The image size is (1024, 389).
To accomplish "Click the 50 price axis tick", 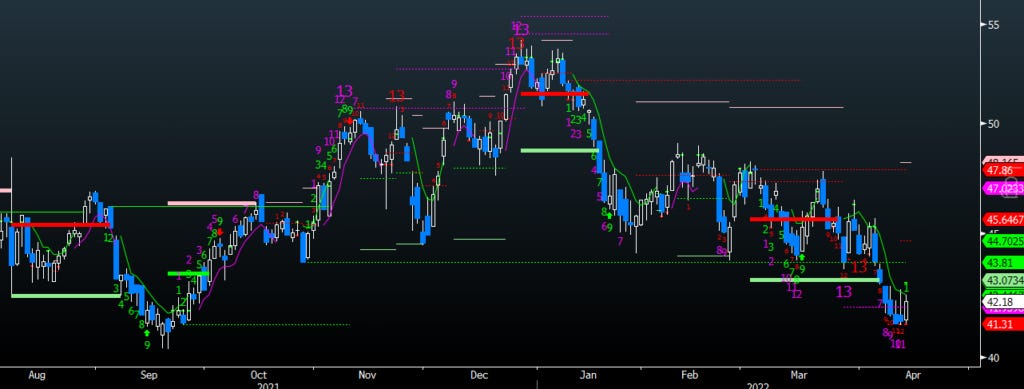I will tap(994, 123).
